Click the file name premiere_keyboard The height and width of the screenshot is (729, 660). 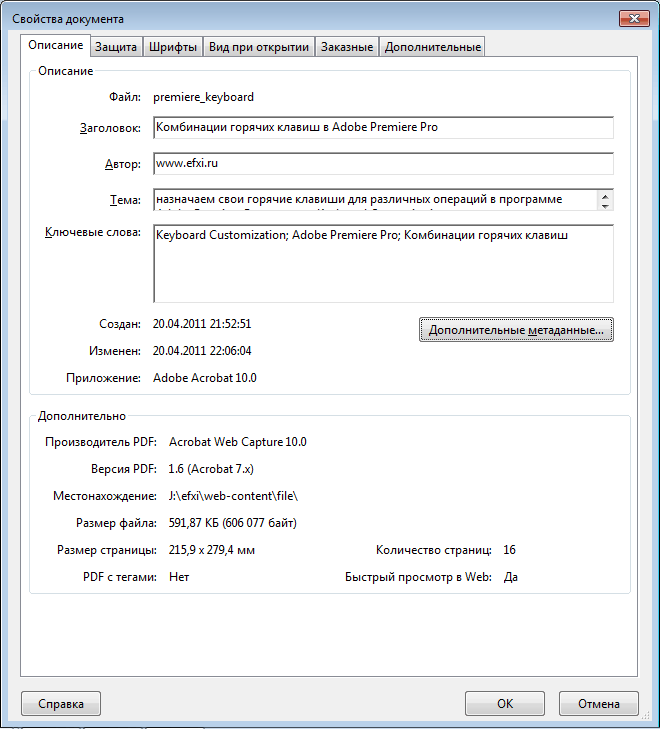[x=204, y=97]
